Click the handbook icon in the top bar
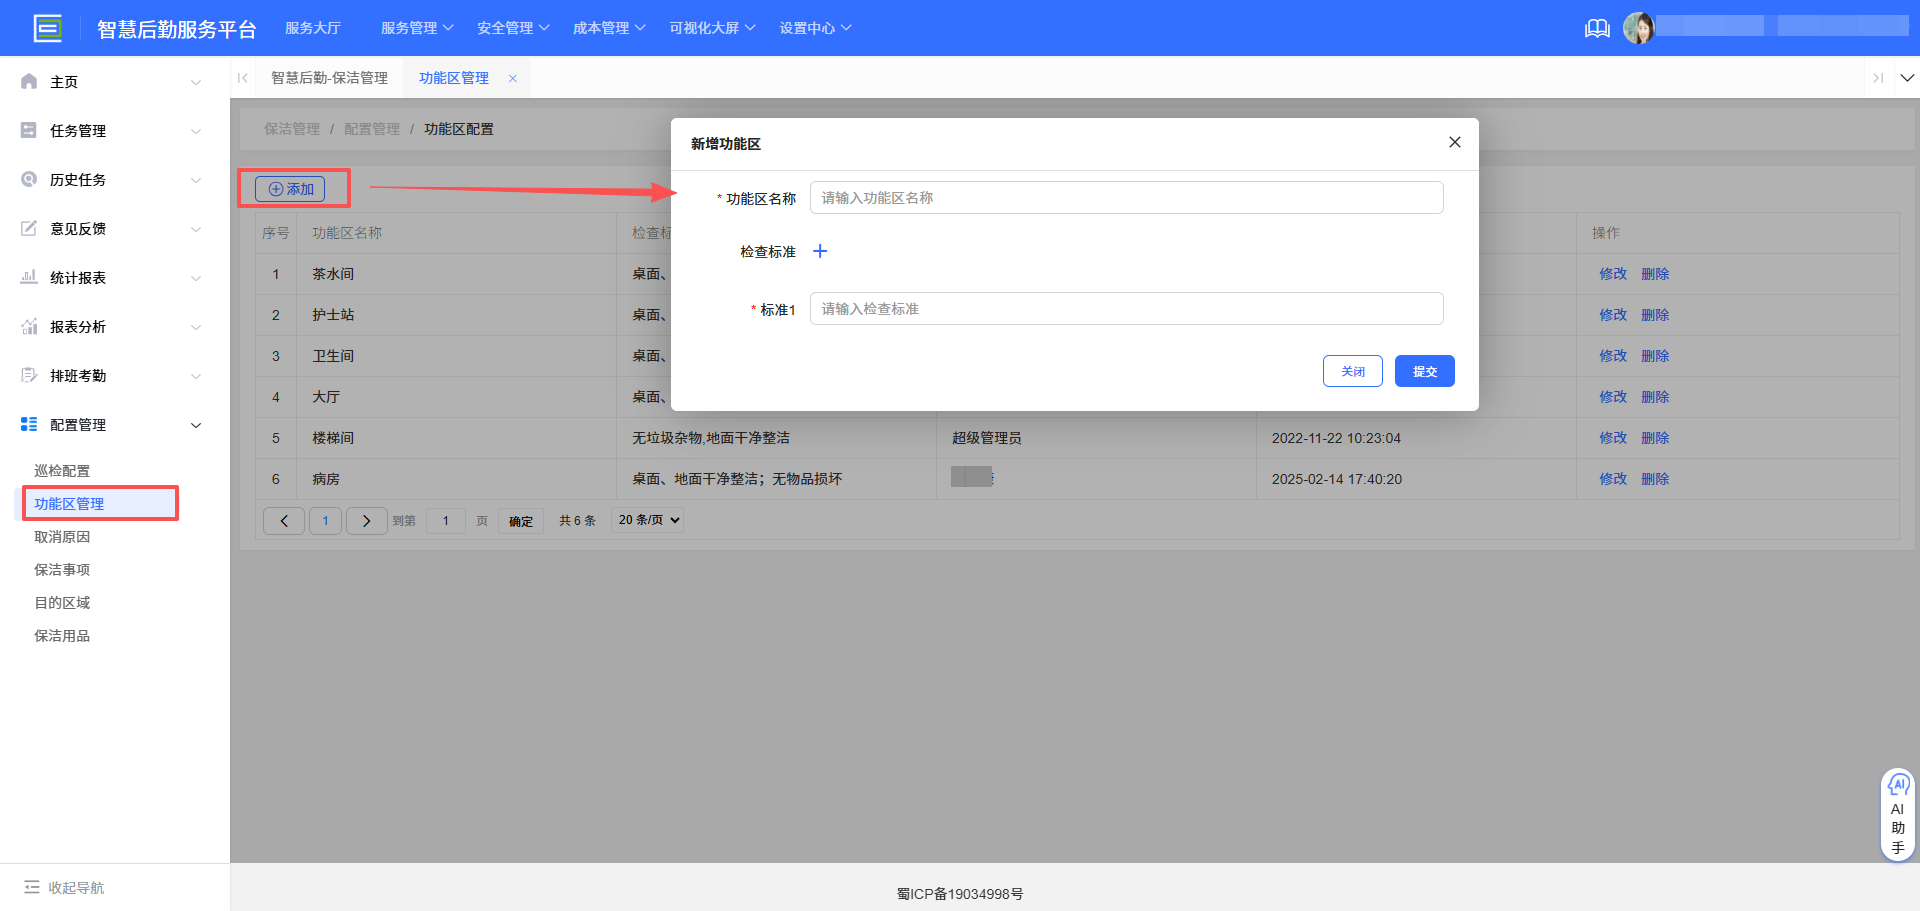This screenshot has width=1920, height=911. 1597,28
